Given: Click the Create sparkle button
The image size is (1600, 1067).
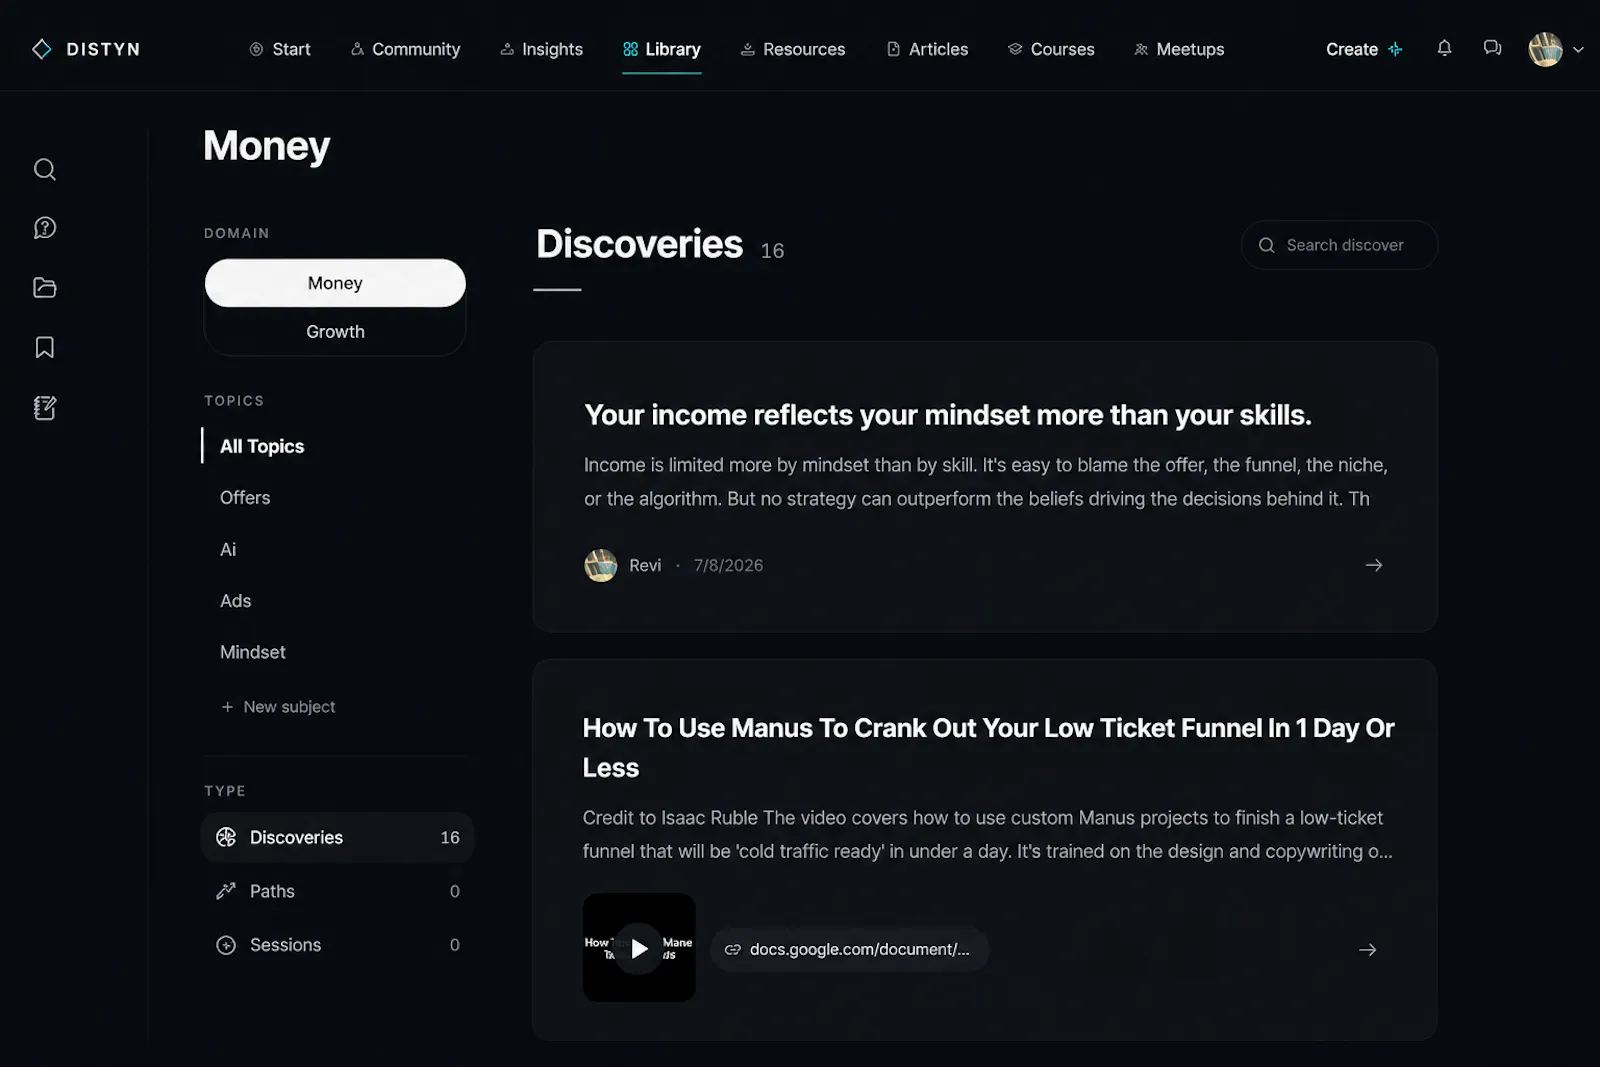Looking at the screenshot, I should 1364,49.
